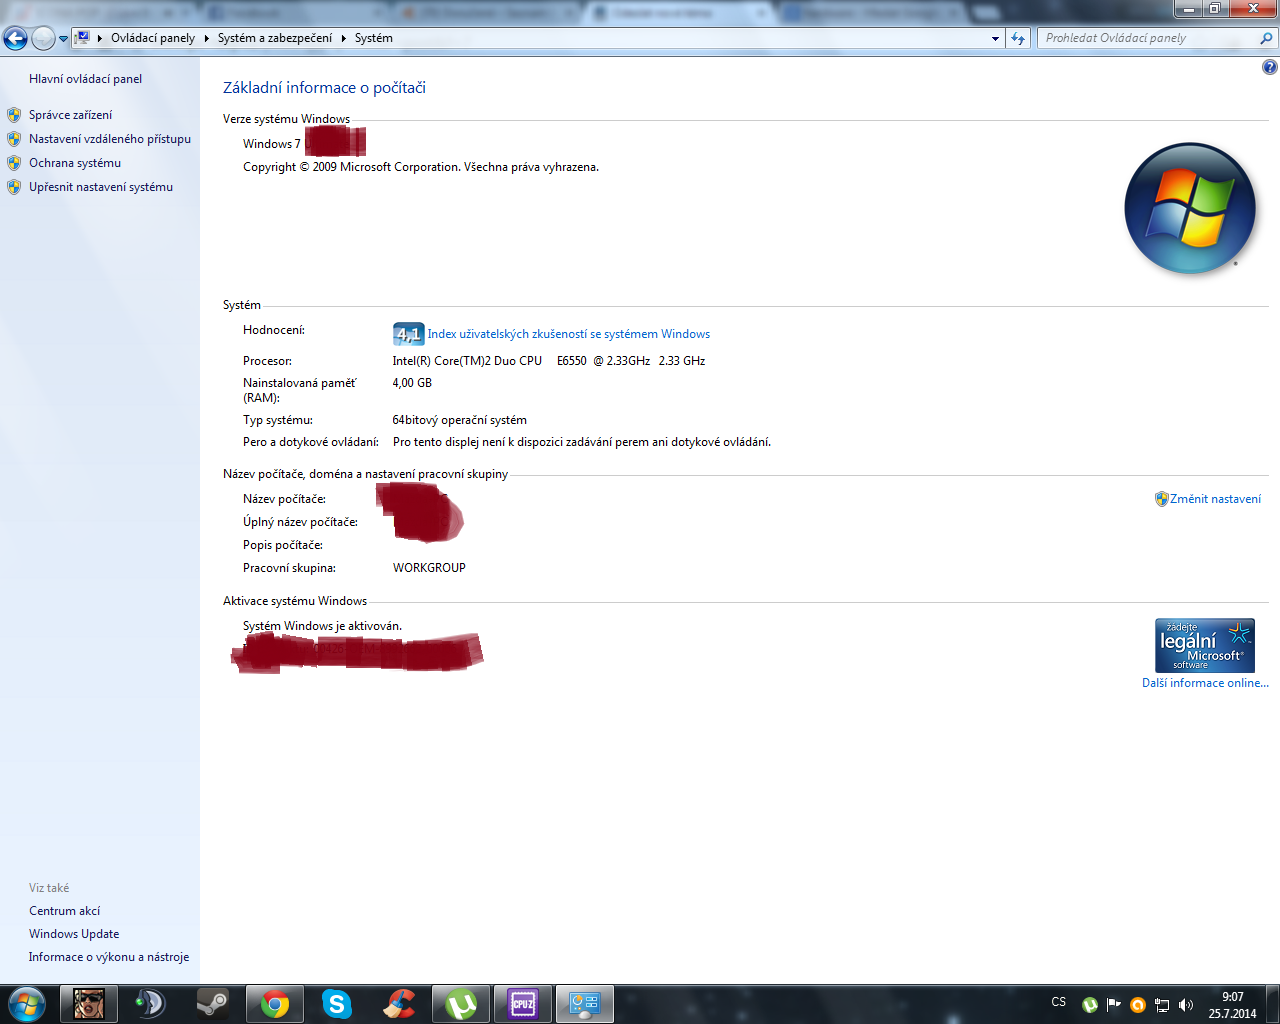Open Hlavní ovládací panel link
The width and height of the screenshot is (1280, 1024).
[x=85, y=79]
